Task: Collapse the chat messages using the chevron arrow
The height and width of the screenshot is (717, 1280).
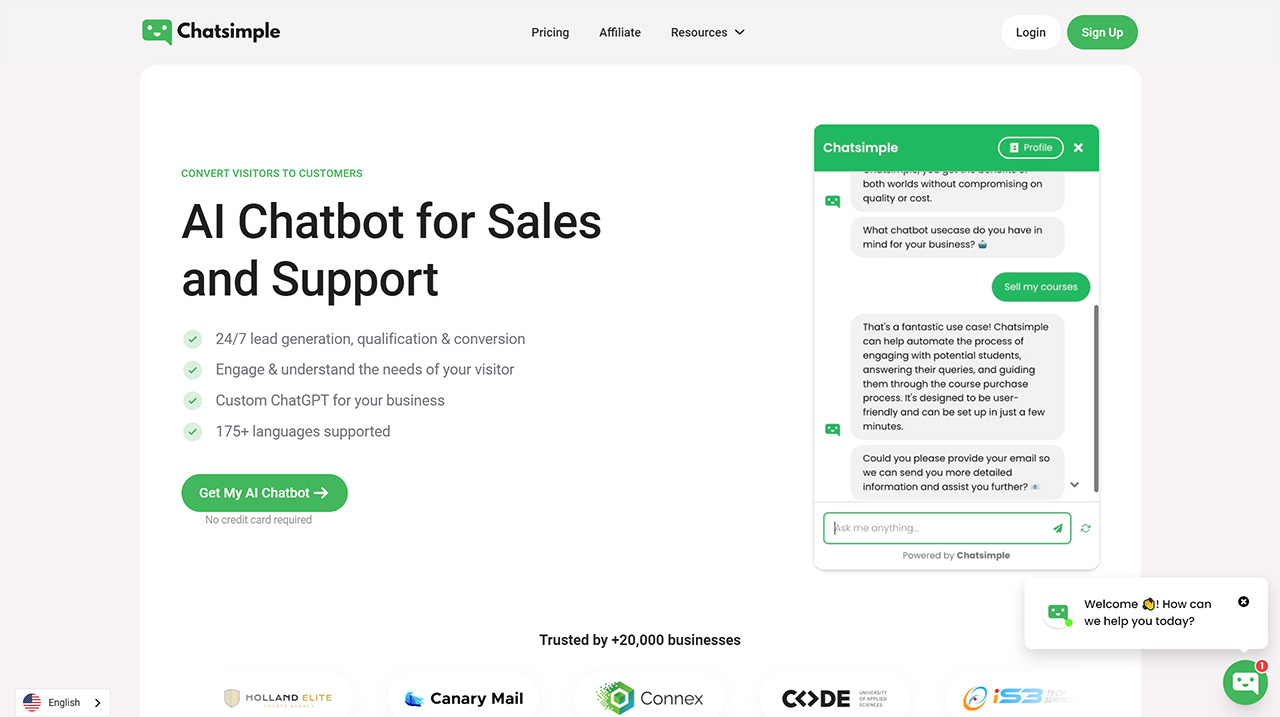Action: pyautogui.click(x=1075, y=484)
